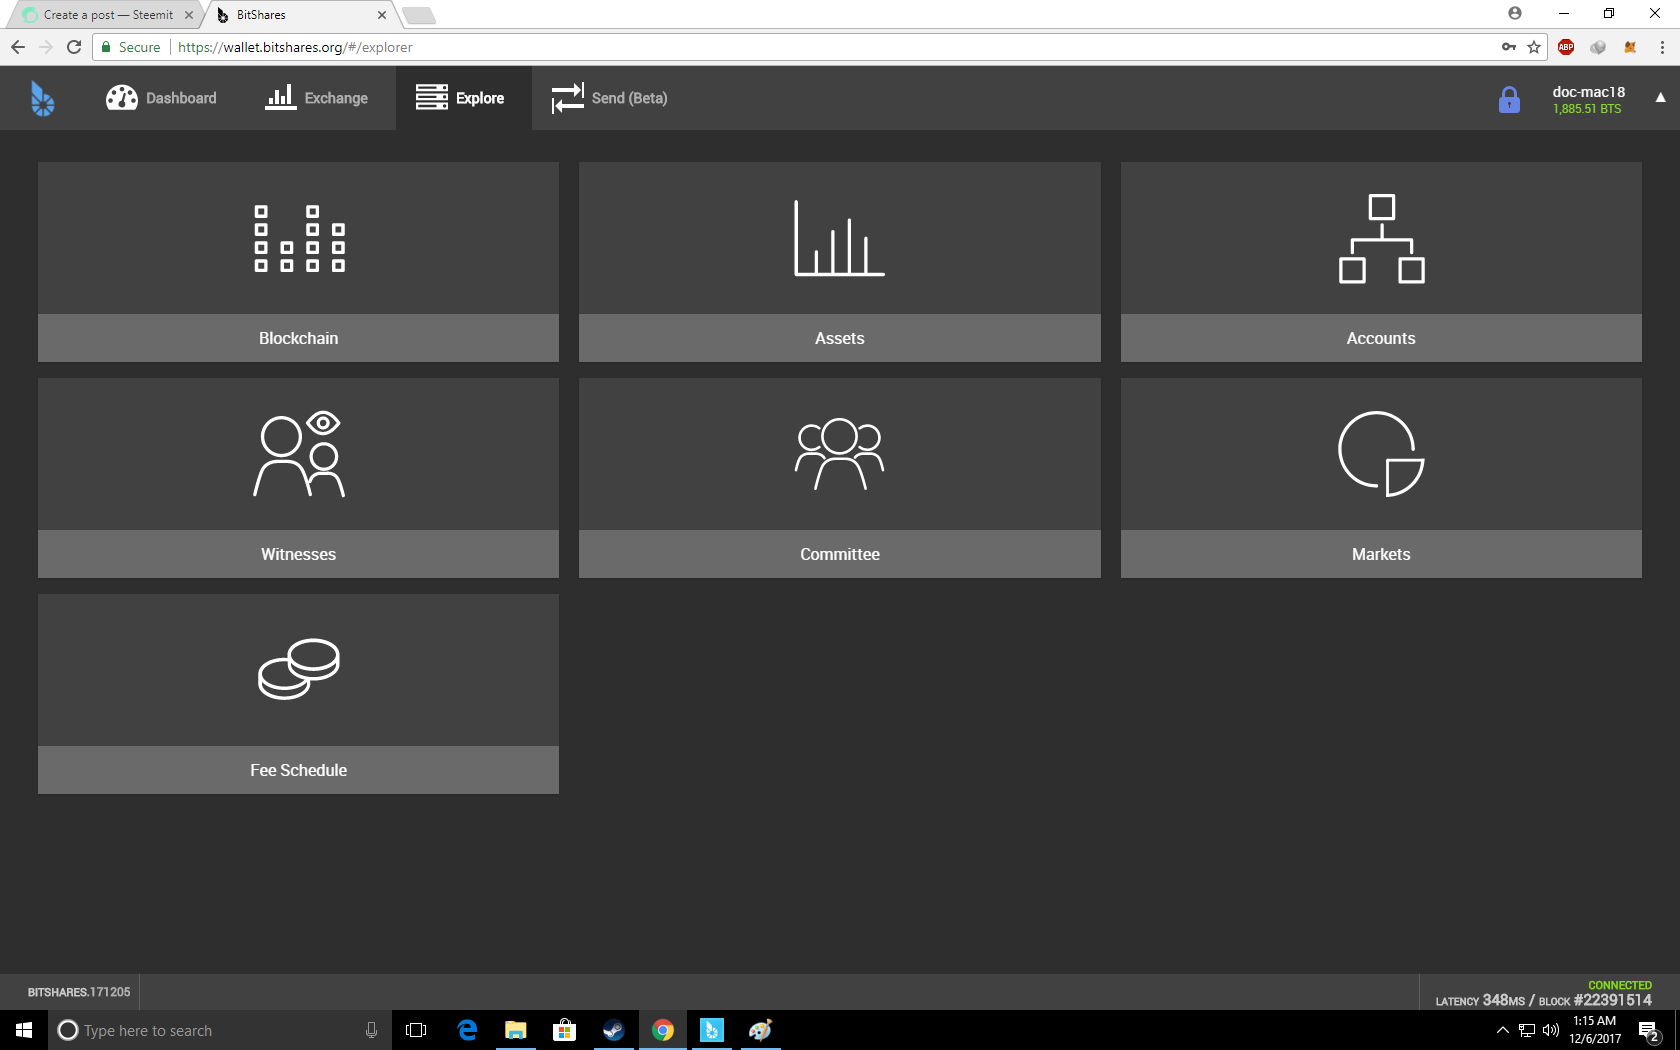Show hidden system tray icons
The width and height of the screenshot is (1680, 1050).
click(1502, 1030)
